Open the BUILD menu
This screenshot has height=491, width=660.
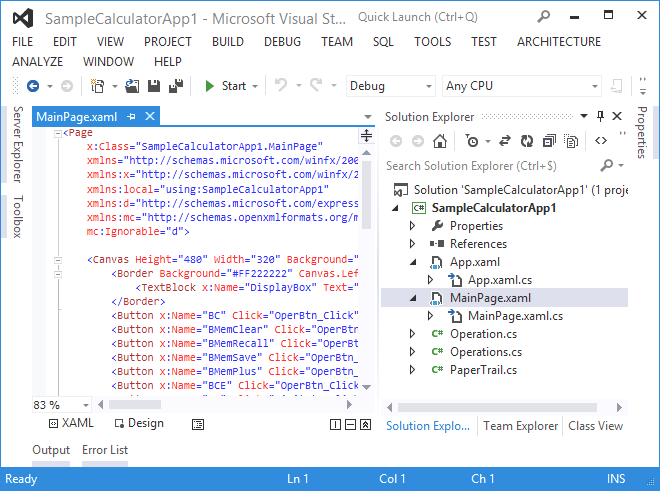pos(228,42)
